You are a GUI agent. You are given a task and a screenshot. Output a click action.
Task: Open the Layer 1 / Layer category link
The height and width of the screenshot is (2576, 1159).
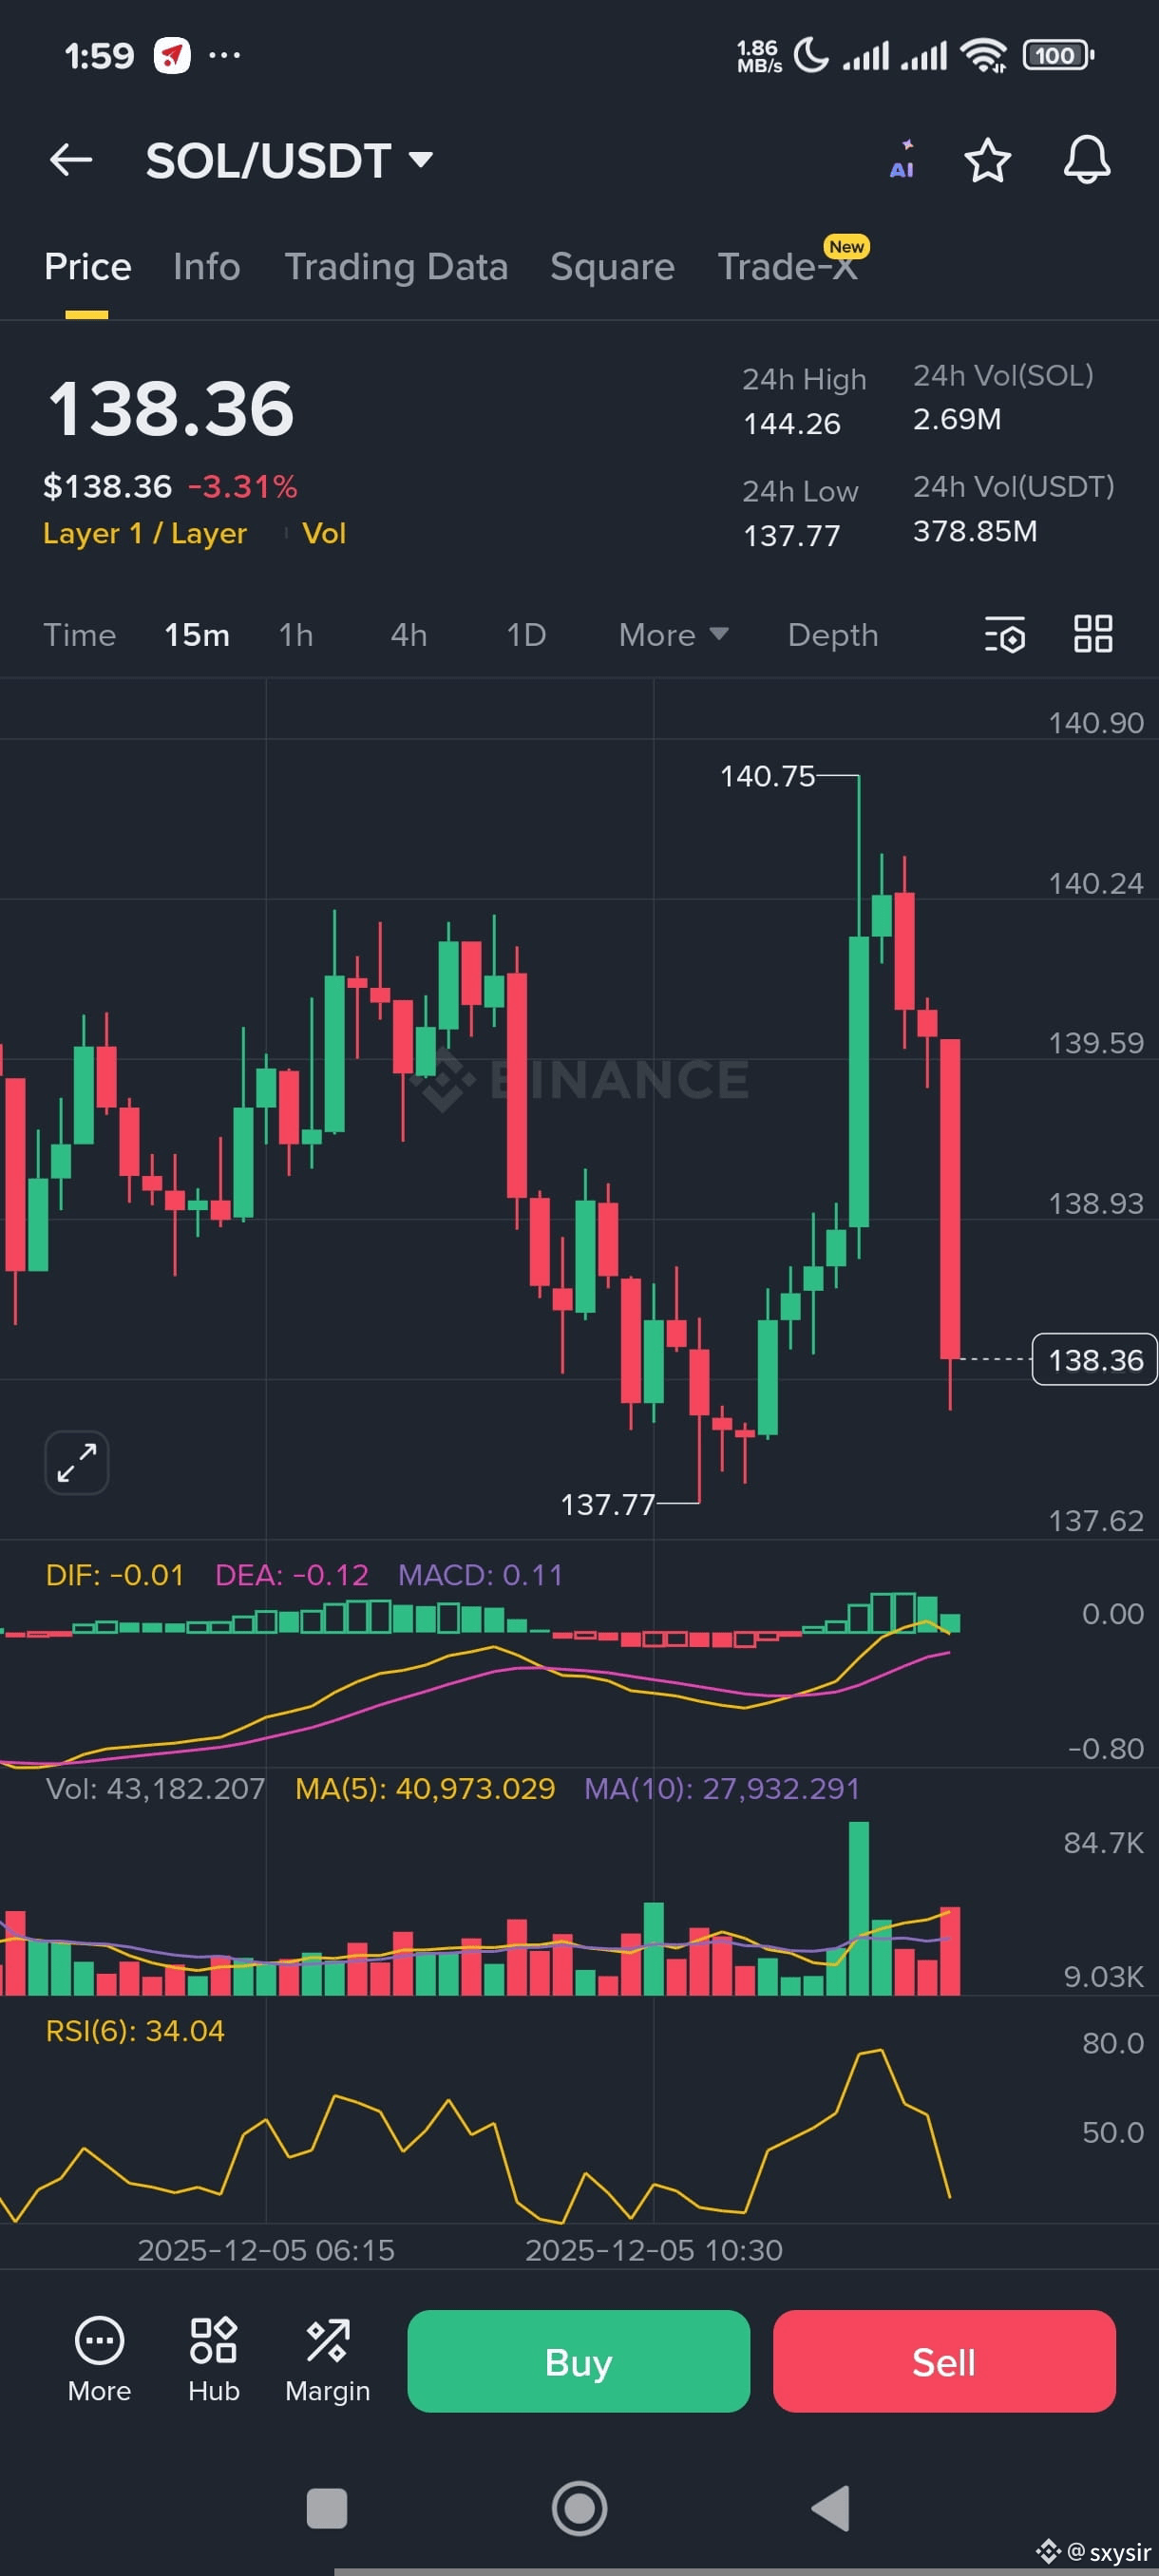pyautogui.click(x=144, y=533)
